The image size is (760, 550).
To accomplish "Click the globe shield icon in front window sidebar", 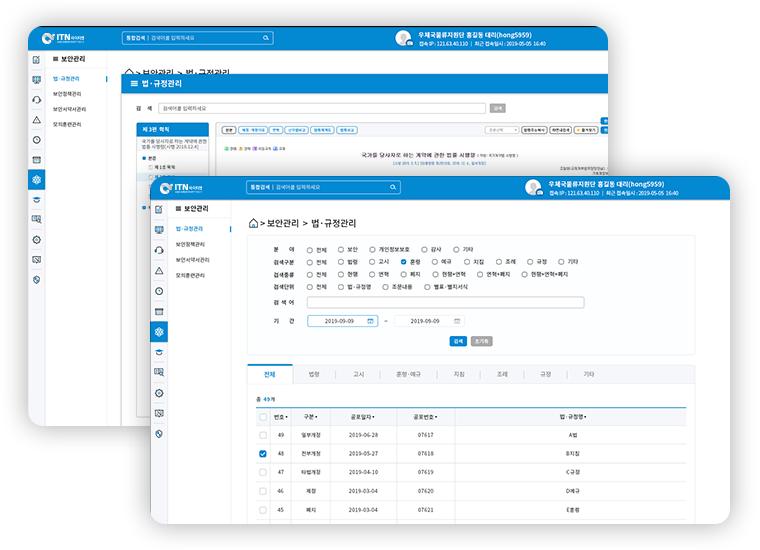I will 159,434.
